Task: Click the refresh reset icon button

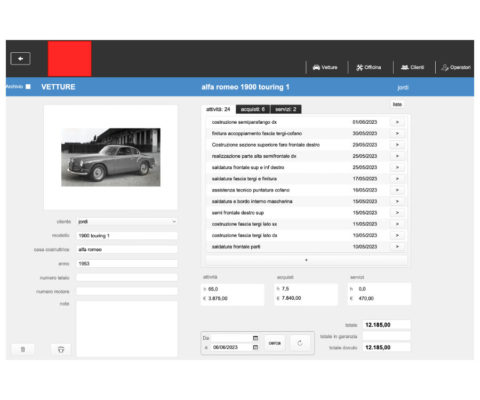Action: click(300, 343)
